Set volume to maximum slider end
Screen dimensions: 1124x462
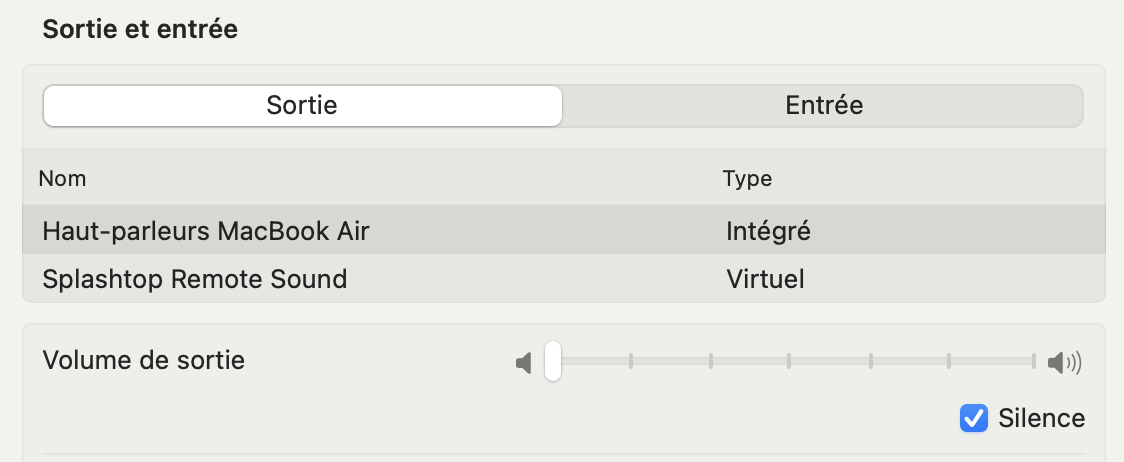point(1034,361)
